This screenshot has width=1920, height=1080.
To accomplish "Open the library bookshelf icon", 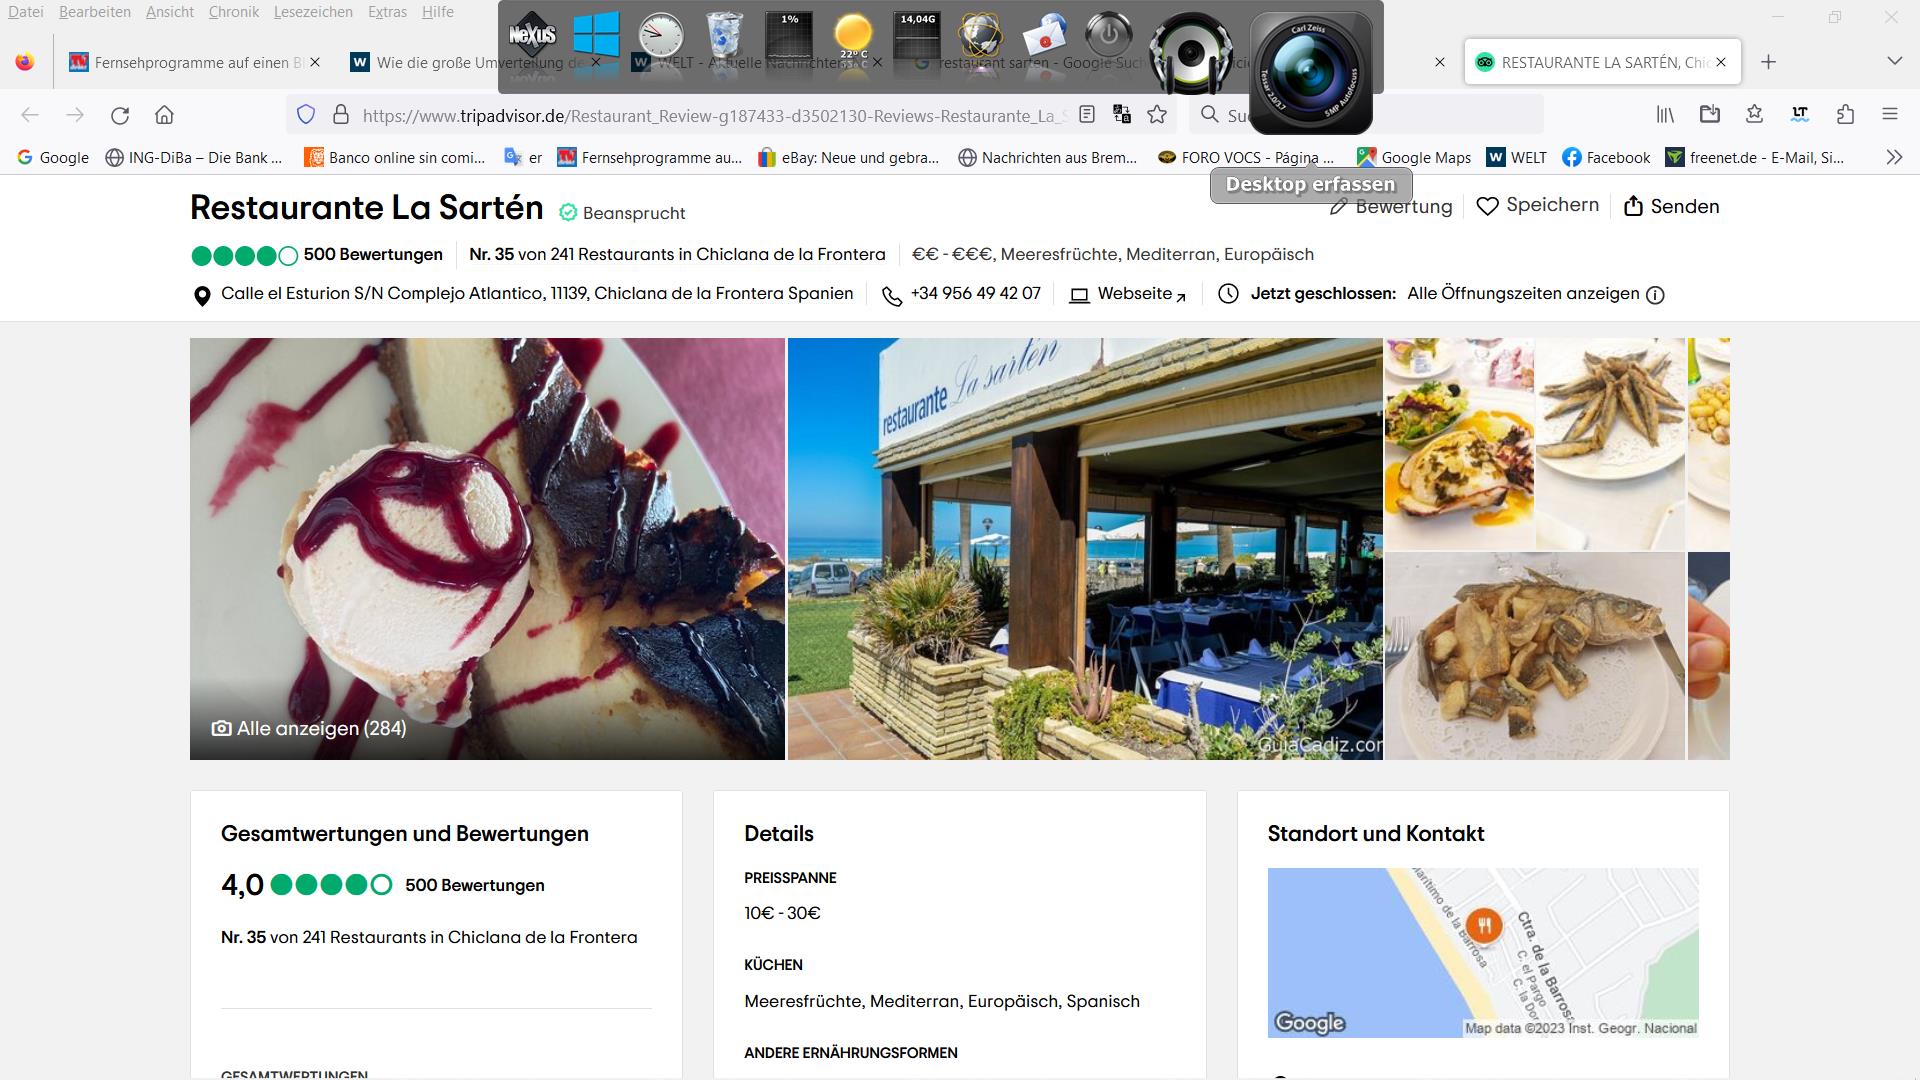I will 1665,115.
